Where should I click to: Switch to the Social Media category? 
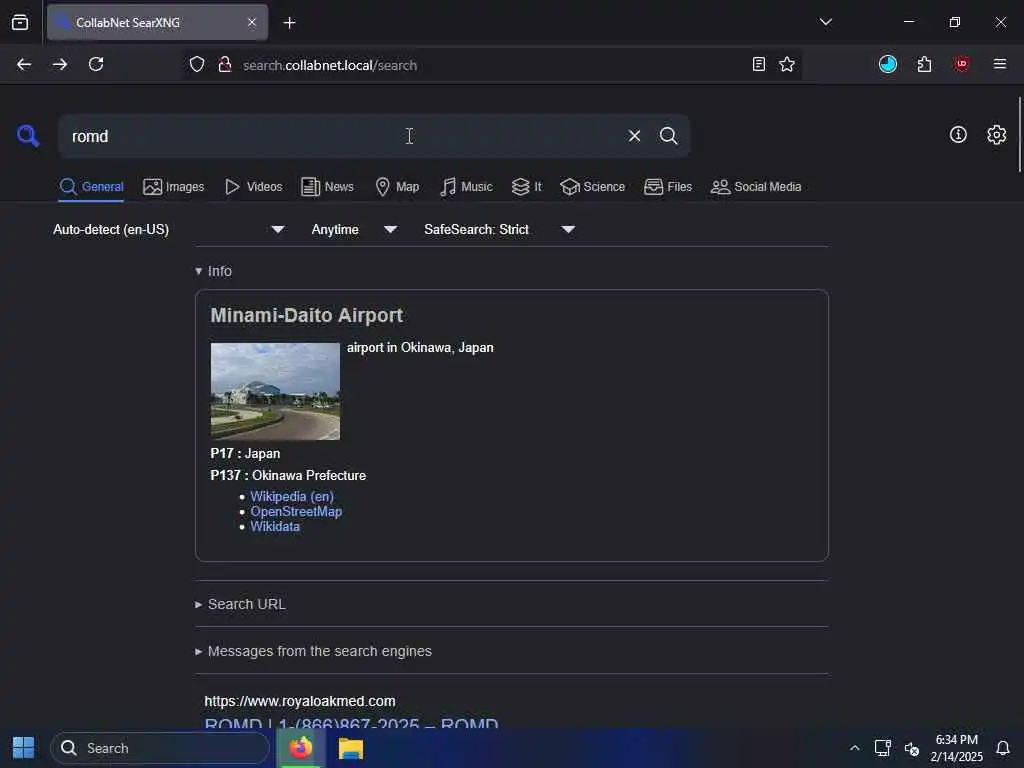(x=756, y=187)
